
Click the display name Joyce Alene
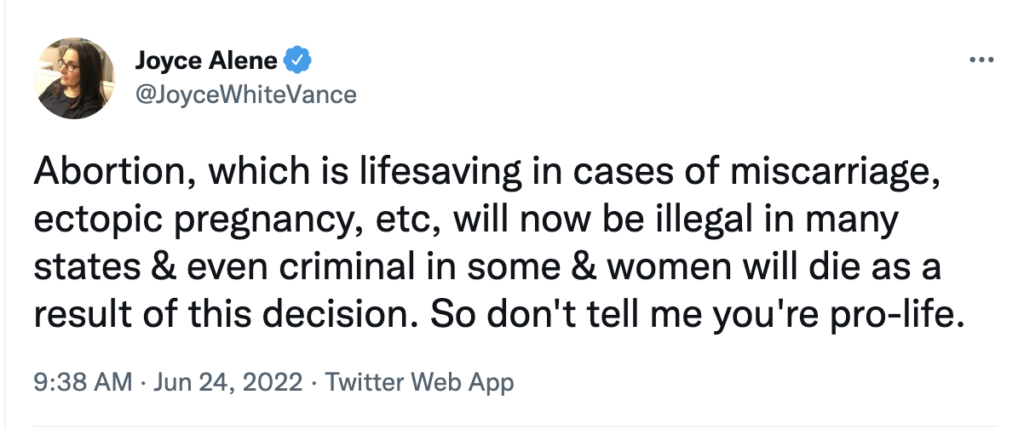coord(208,61)
